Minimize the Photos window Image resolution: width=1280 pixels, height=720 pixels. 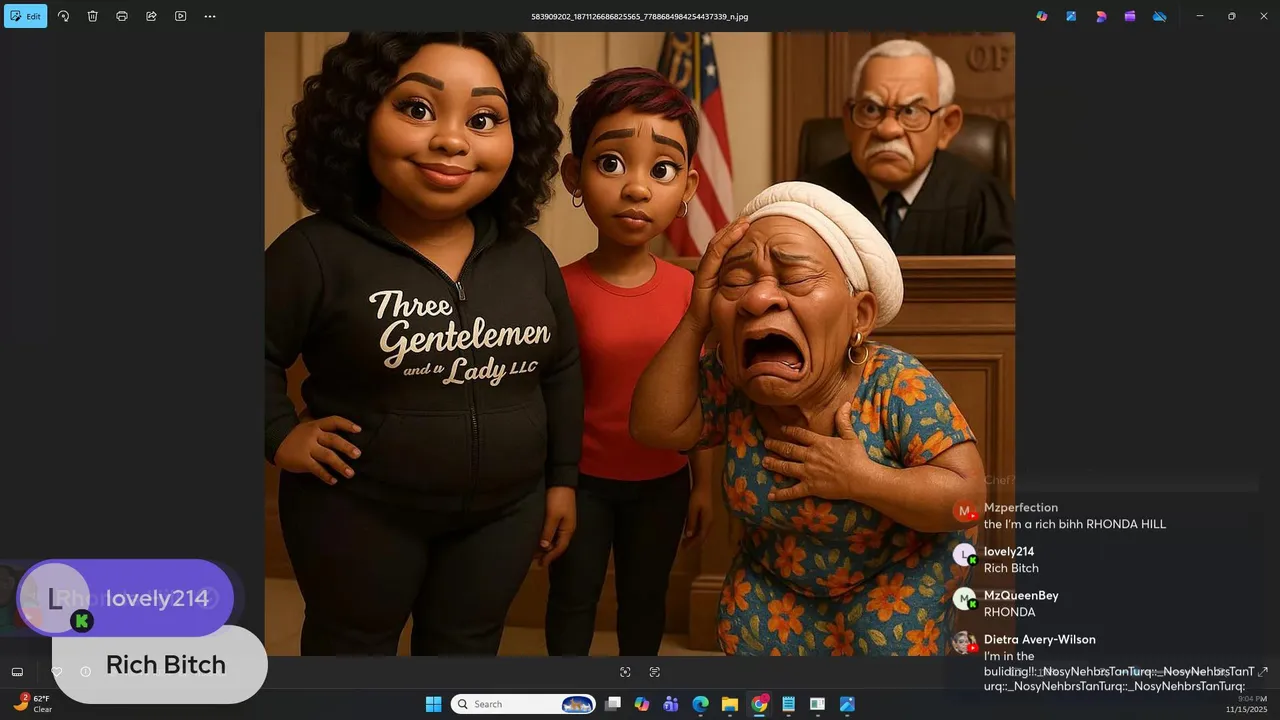coord(1200,16)
